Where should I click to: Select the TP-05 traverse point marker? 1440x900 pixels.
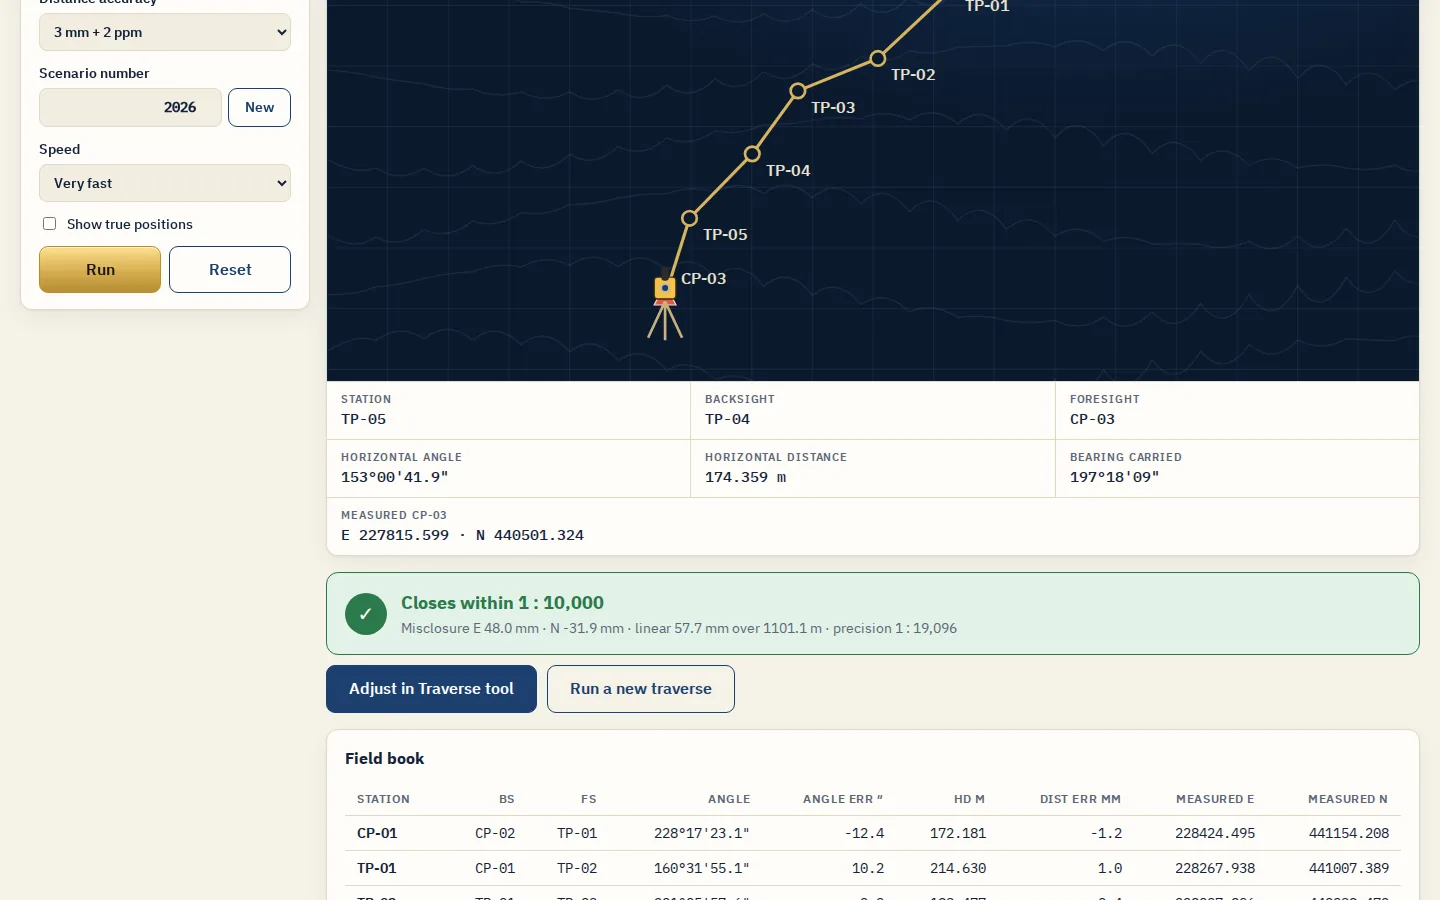689,218
